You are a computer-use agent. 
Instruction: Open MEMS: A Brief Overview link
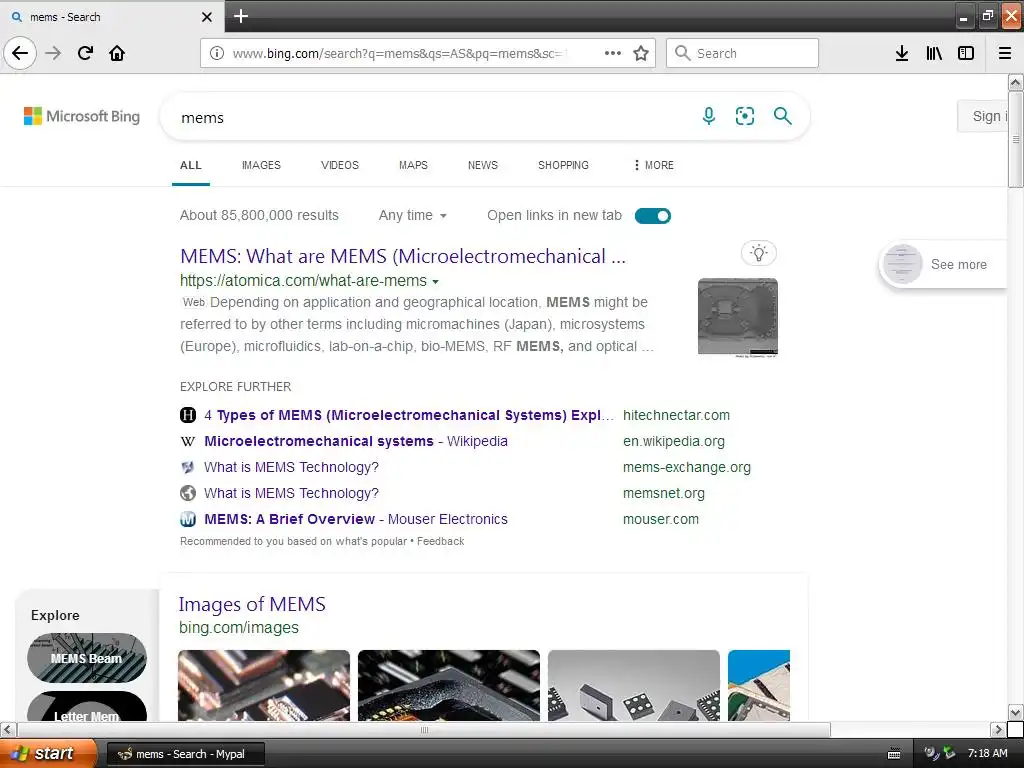(356, 519)
